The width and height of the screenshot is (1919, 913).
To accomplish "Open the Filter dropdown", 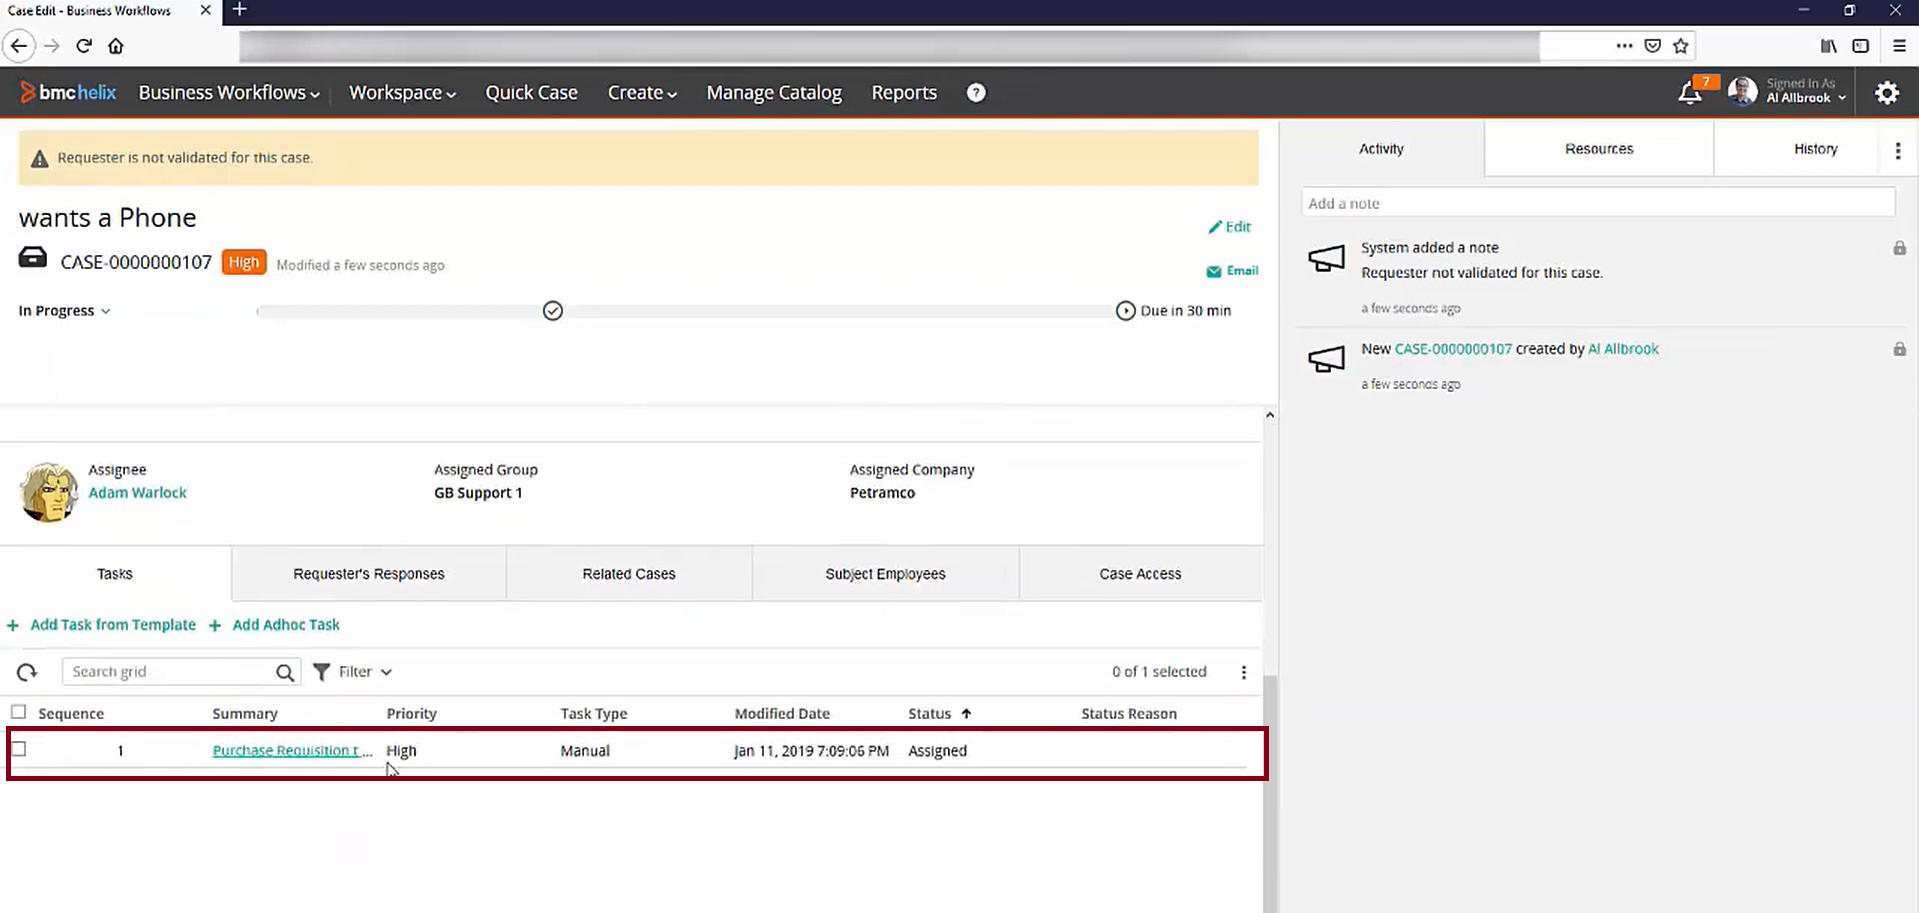I will [x=353, y=672].
